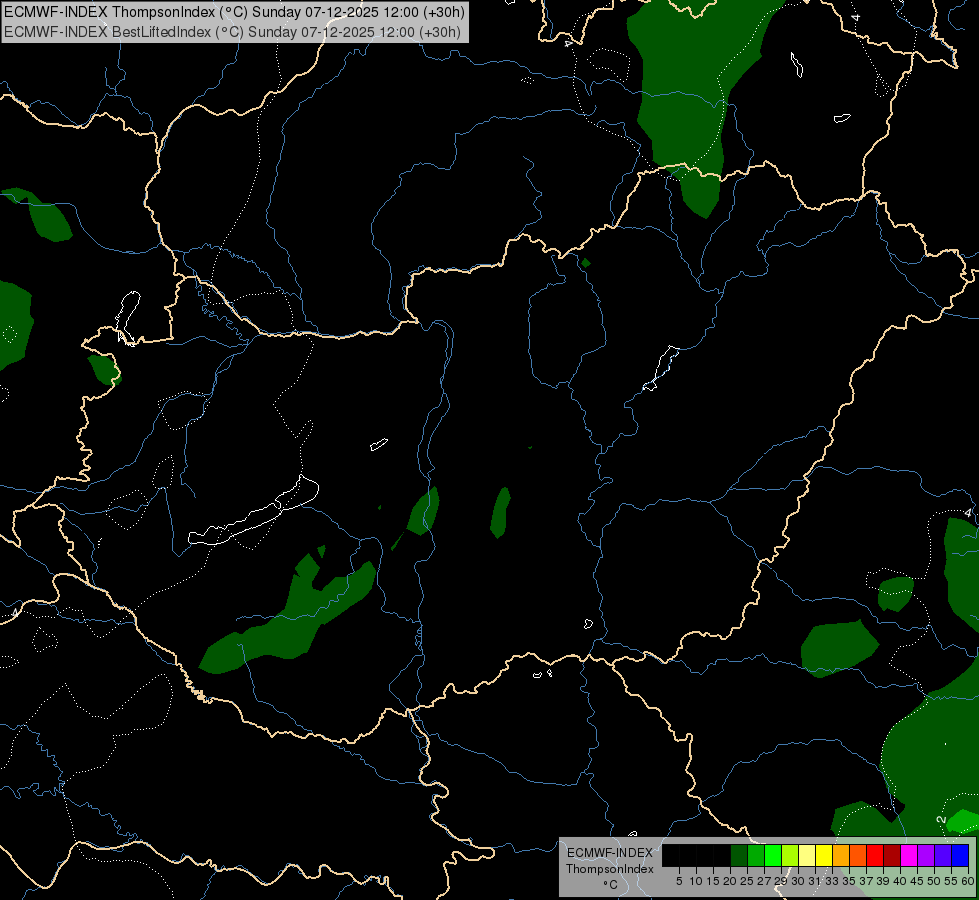
Task: Select the bright green 27–29 legend swatch
Action: pos(773,855)
